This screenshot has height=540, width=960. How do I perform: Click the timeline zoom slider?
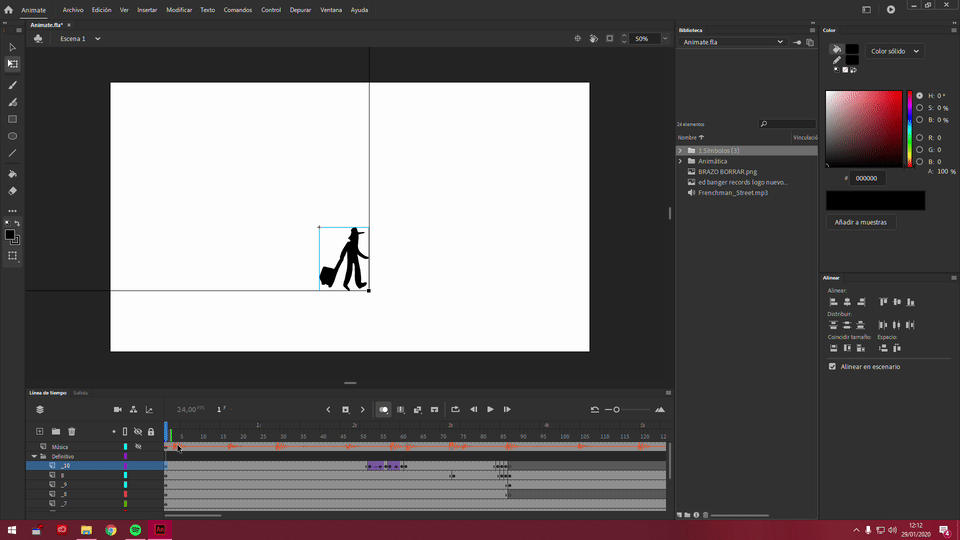(x=628, y=410)
